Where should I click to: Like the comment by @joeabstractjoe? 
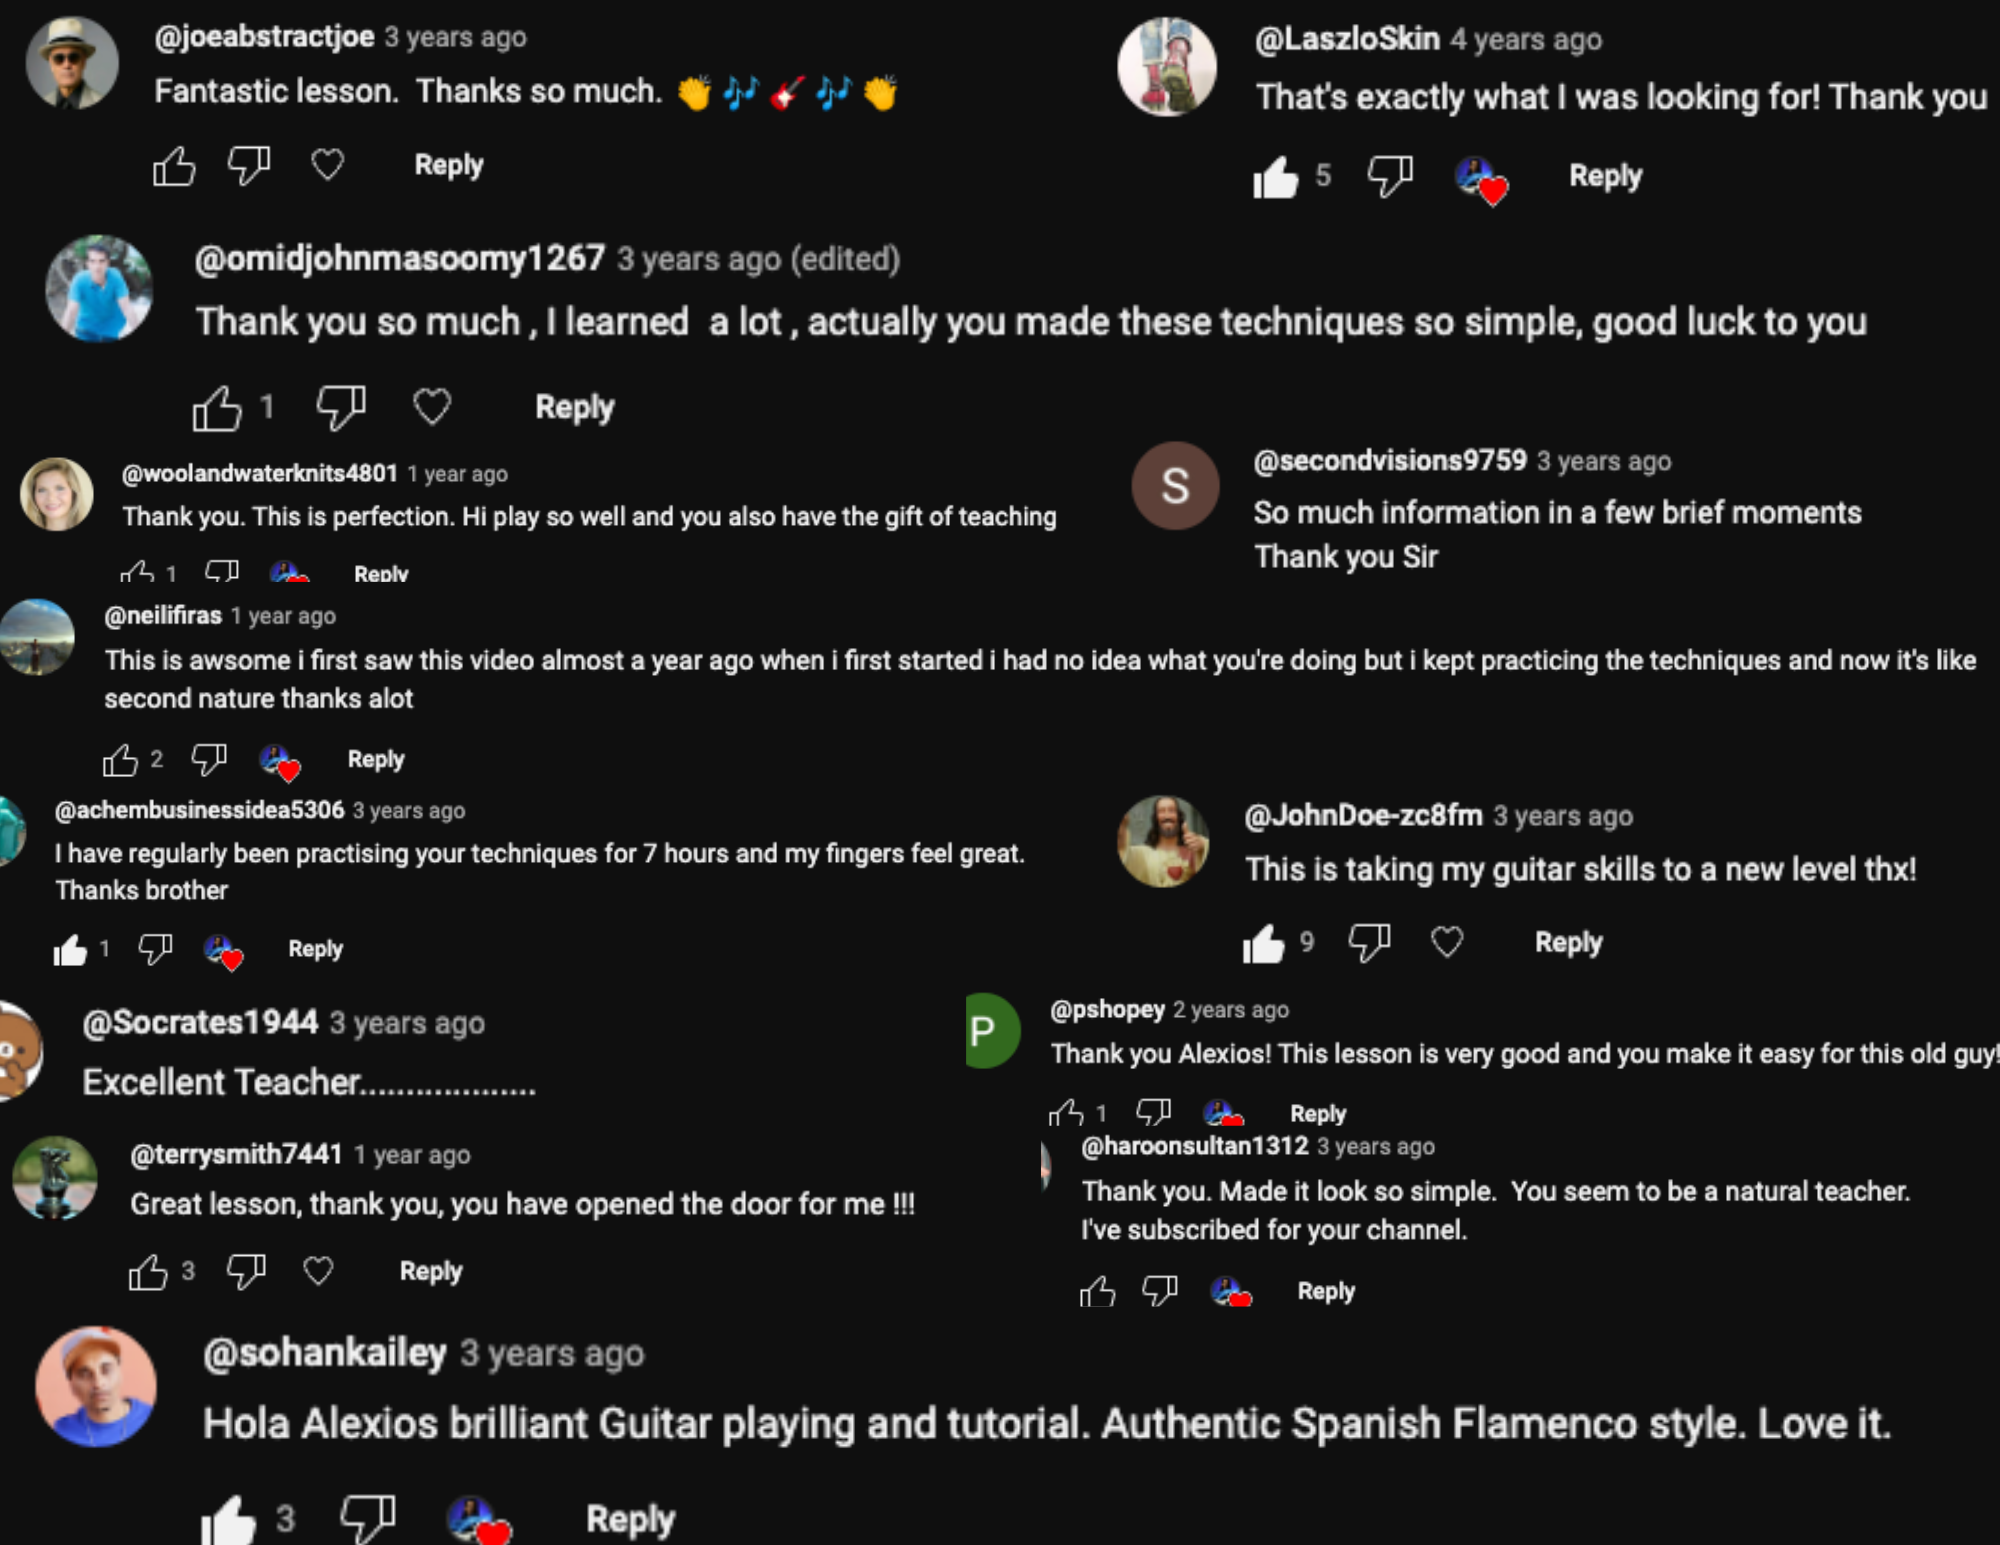click(174, 166)
